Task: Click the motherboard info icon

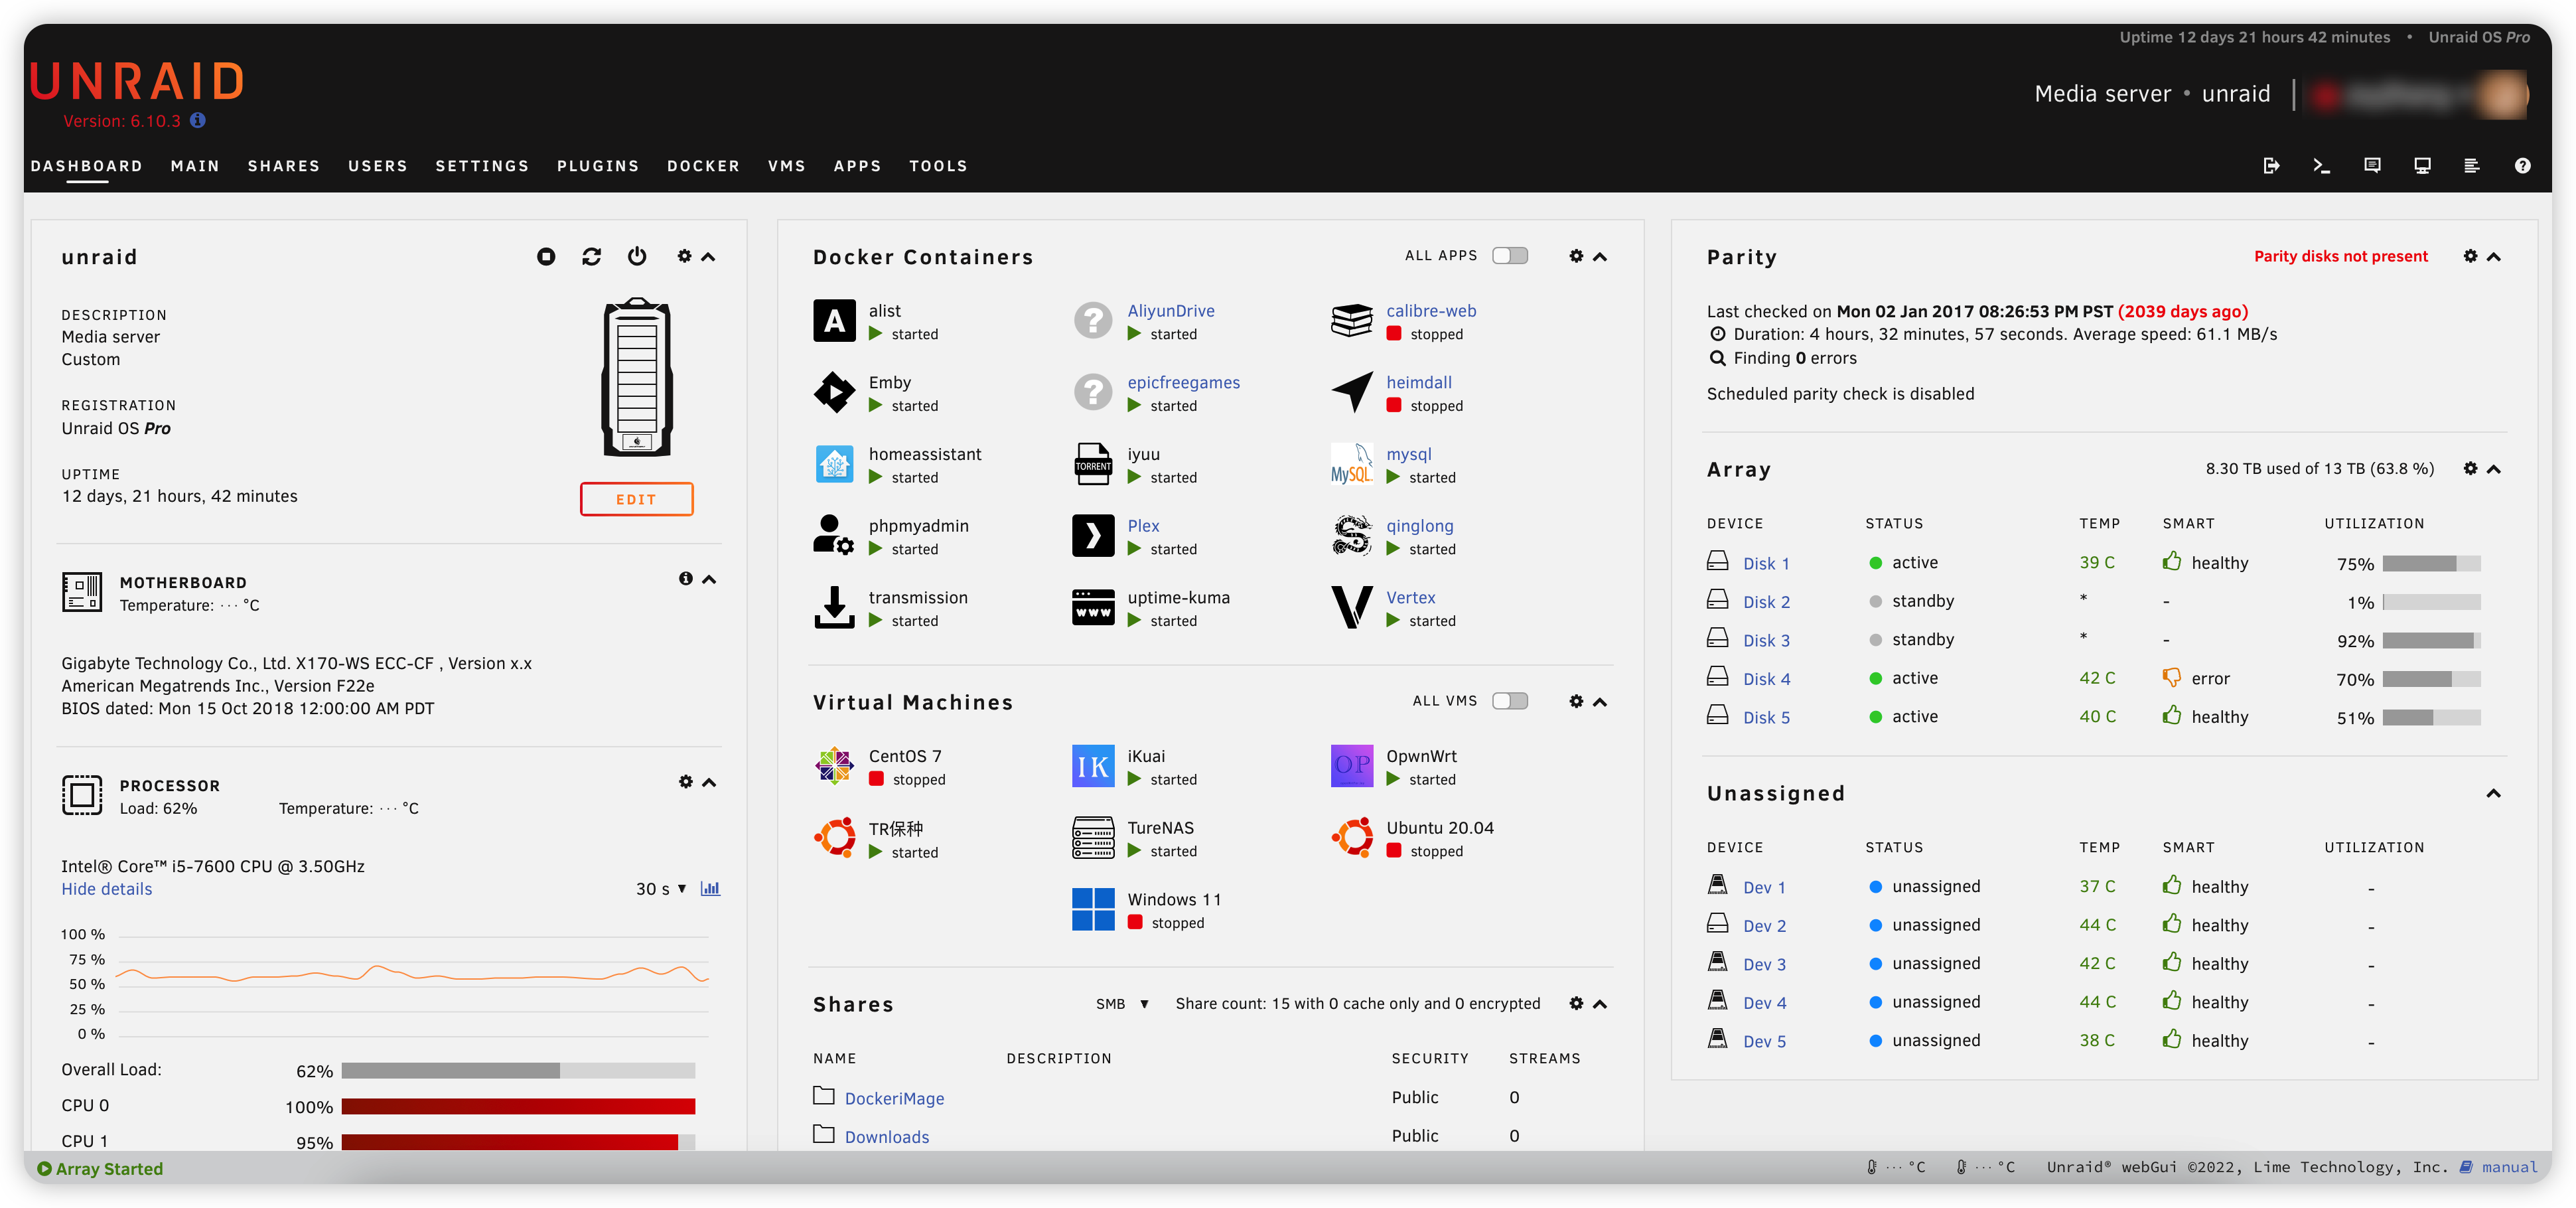Action: point(685,579)
